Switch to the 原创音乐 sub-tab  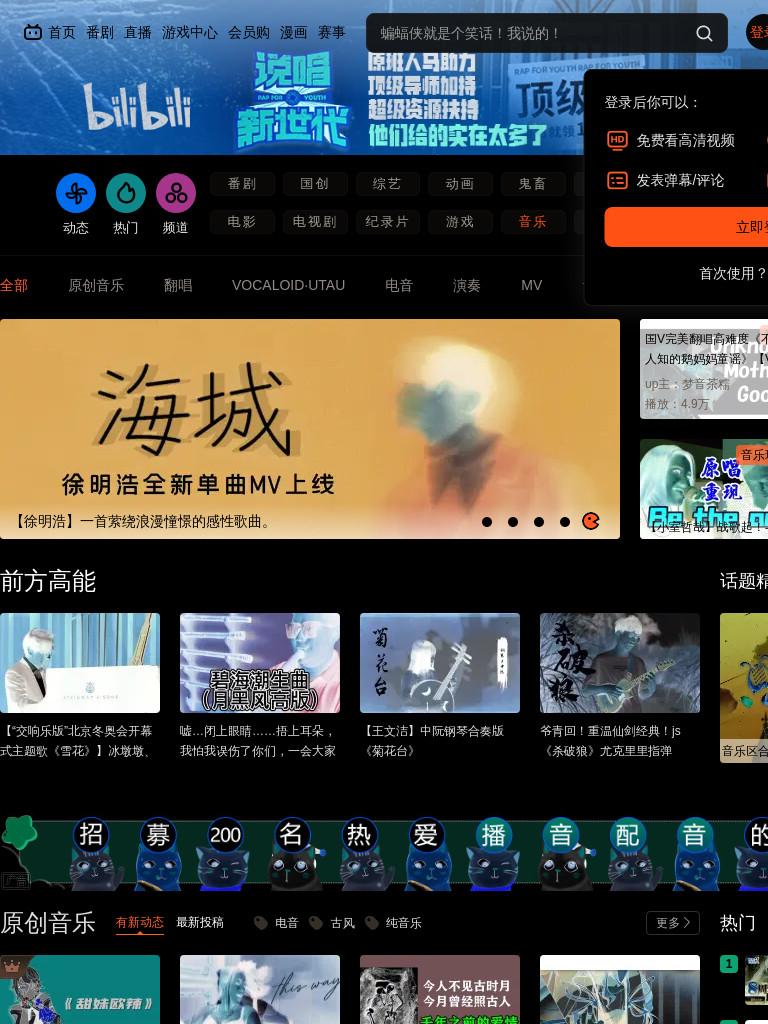point(96,285)
